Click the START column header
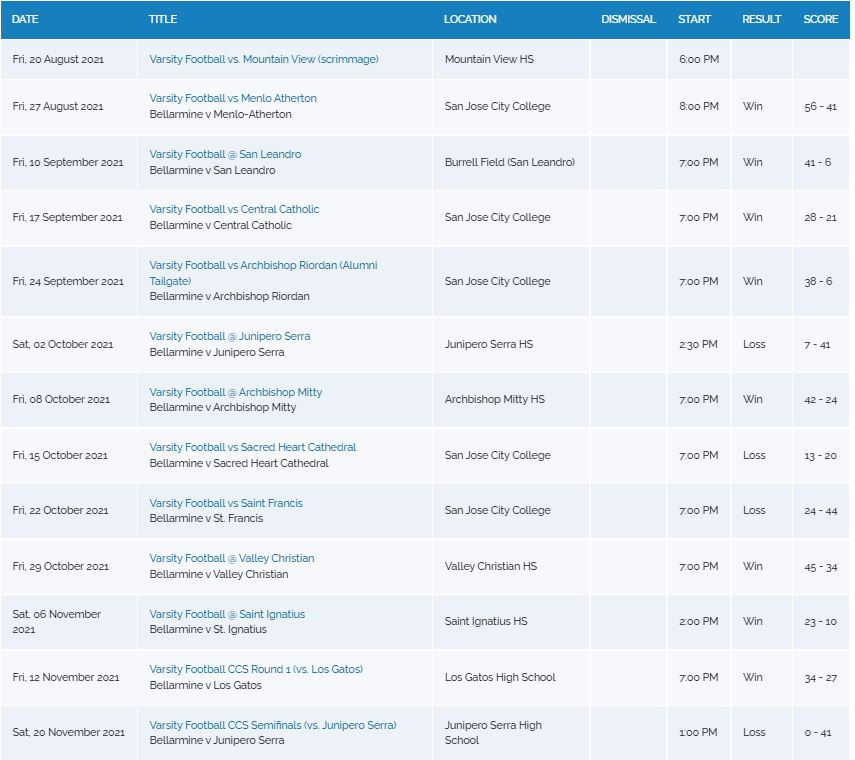 pos(694,19)
